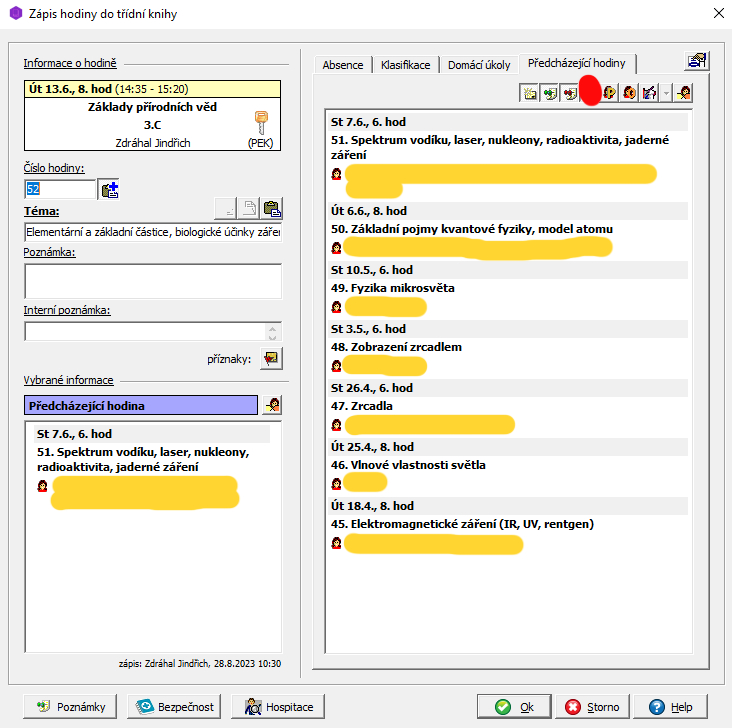This screenshot has height=728, width=732.
Task: Expand dropdown arrow next to pencil toolbar icon
Action: coord(666,92)
